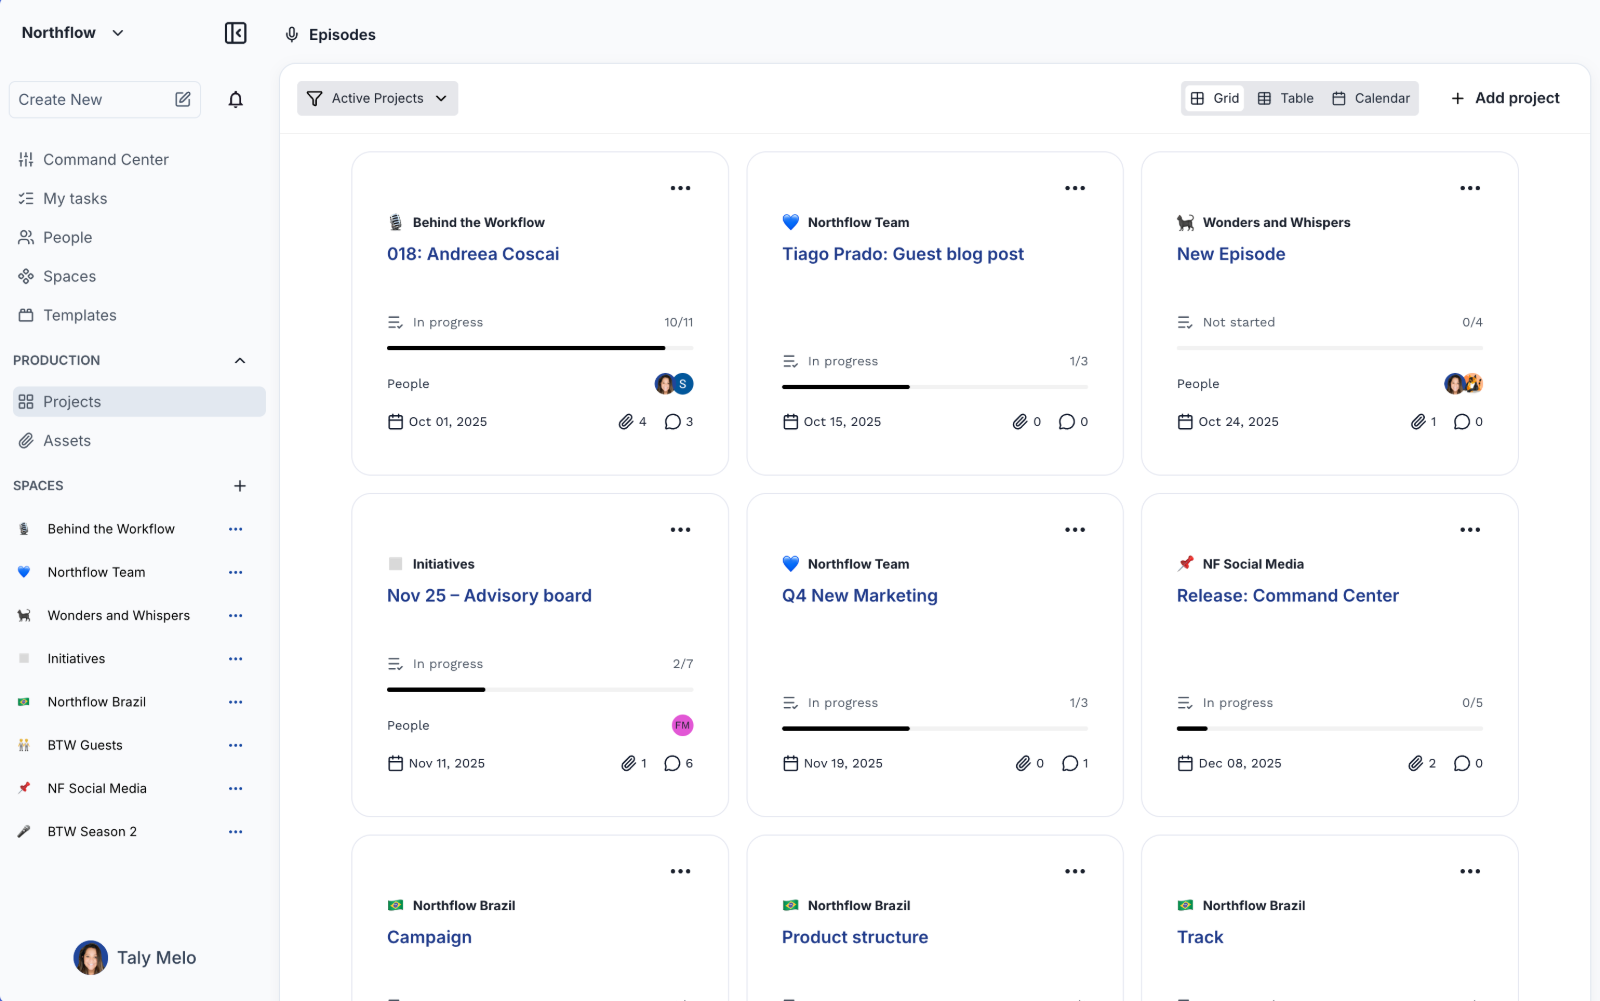Open options for Northflow Team space
Viewport: 1600px width, 1001px height.
point(236,572)
